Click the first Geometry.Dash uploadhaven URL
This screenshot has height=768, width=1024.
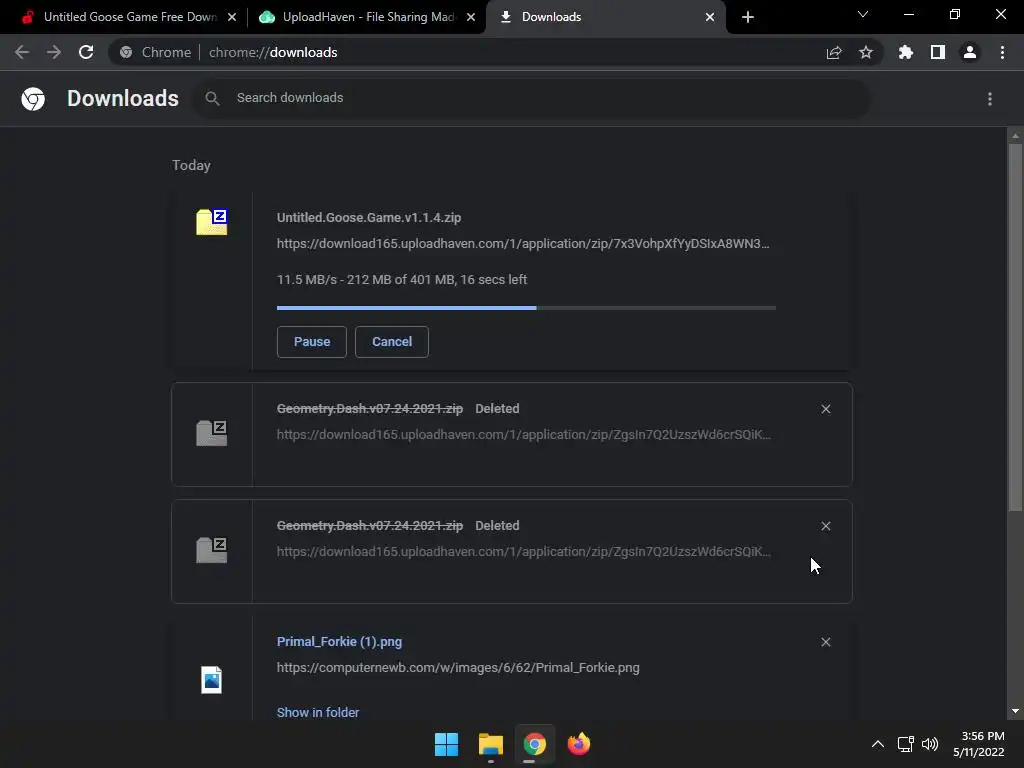point(524,434)
